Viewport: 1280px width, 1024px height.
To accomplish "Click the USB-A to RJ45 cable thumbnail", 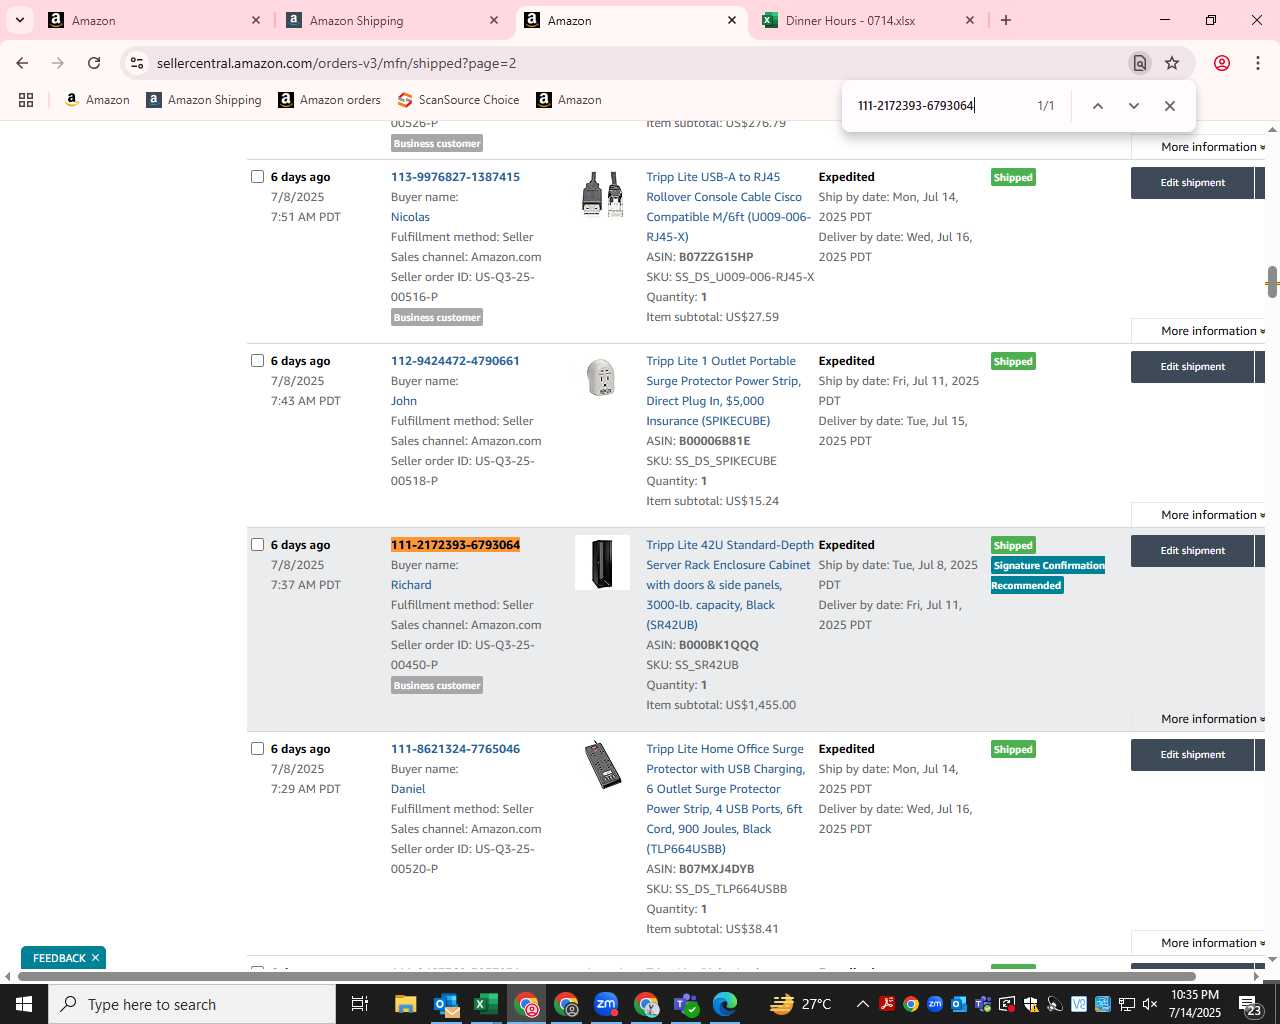I will (x=602, y=194).
